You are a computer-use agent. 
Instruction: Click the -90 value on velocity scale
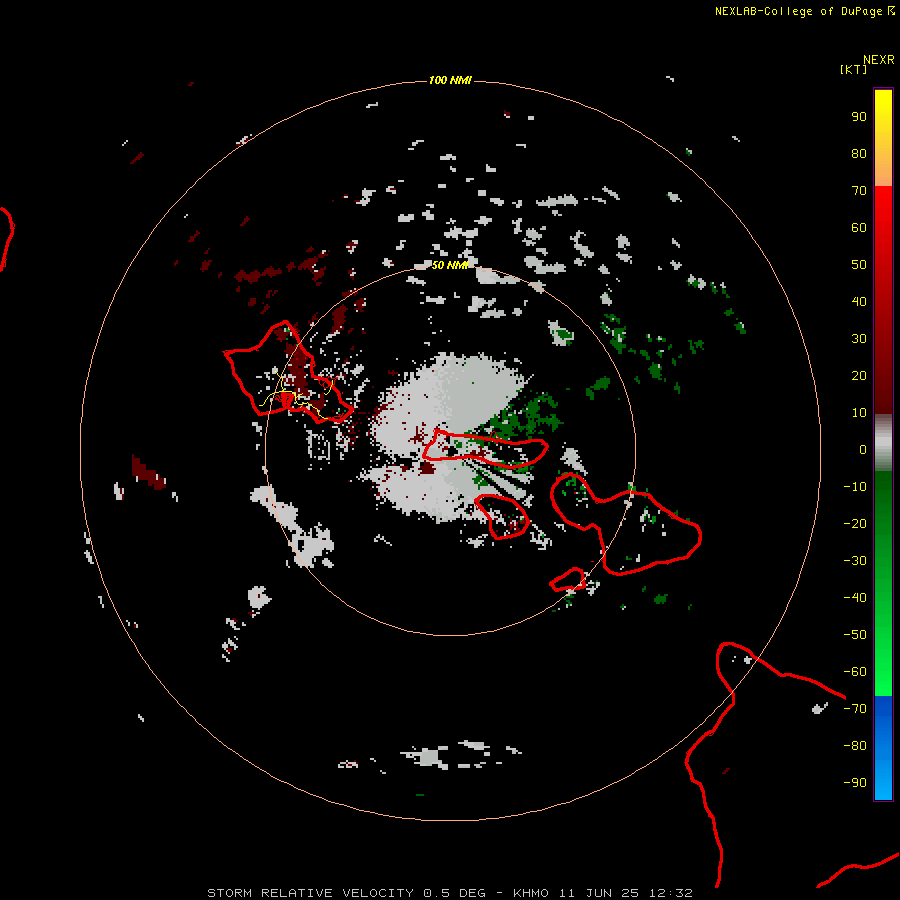click(855, 783)
